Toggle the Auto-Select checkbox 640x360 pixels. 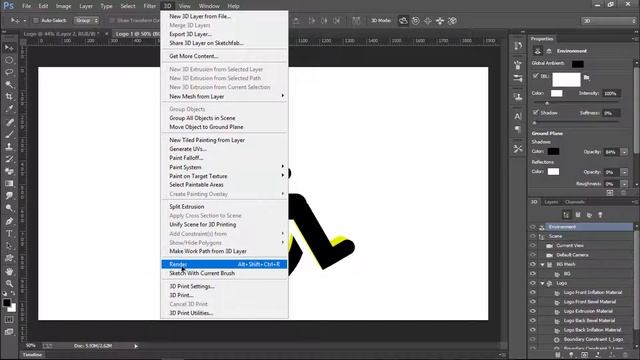pyautogui.click(x=36, y=20)
